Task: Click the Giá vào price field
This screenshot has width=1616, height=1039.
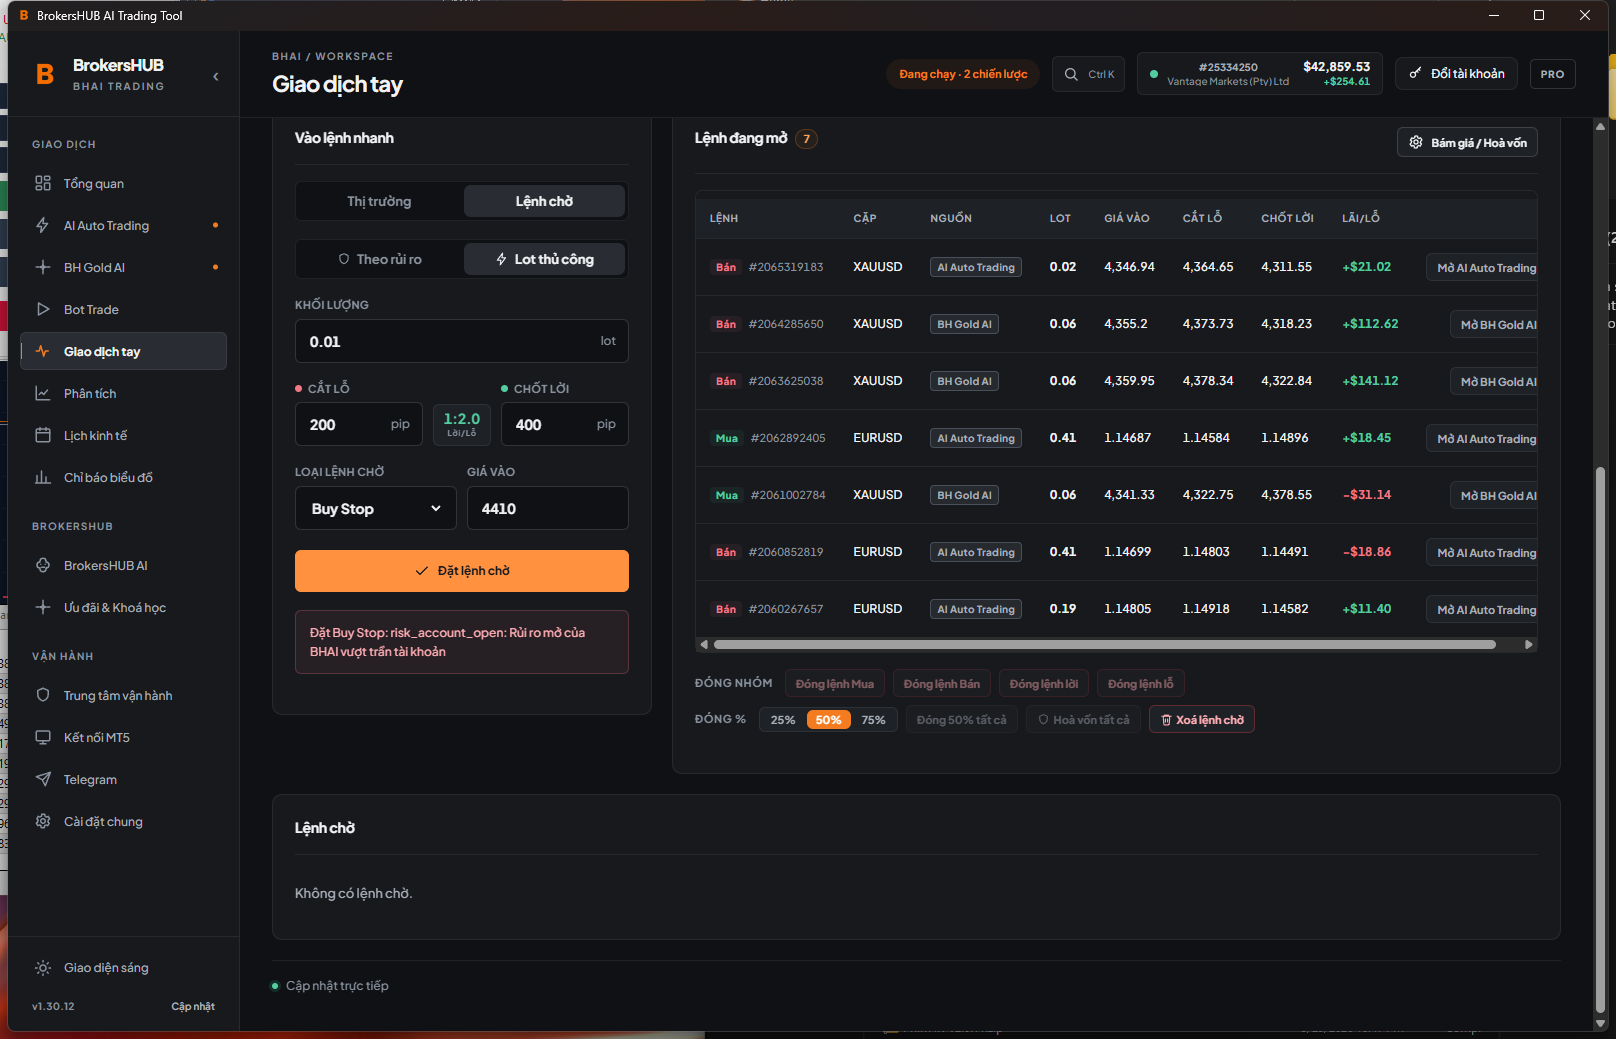Action: click(x=548, y=508)
